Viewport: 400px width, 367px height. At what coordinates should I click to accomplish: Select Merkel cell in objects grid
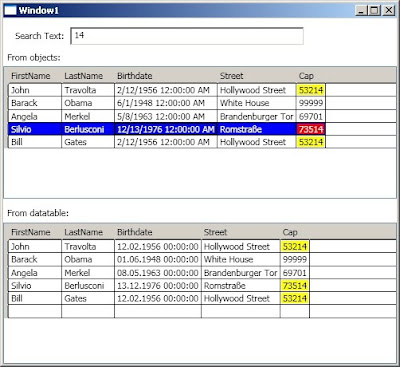88,116
